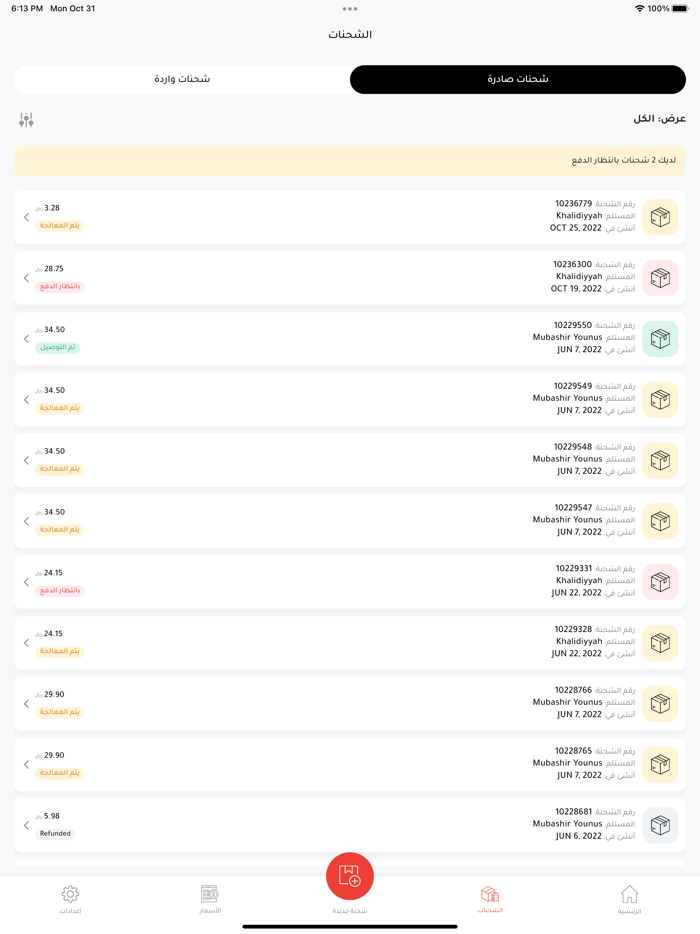
Task: Open the prices calculator tab icon
Action: point(209,894)
